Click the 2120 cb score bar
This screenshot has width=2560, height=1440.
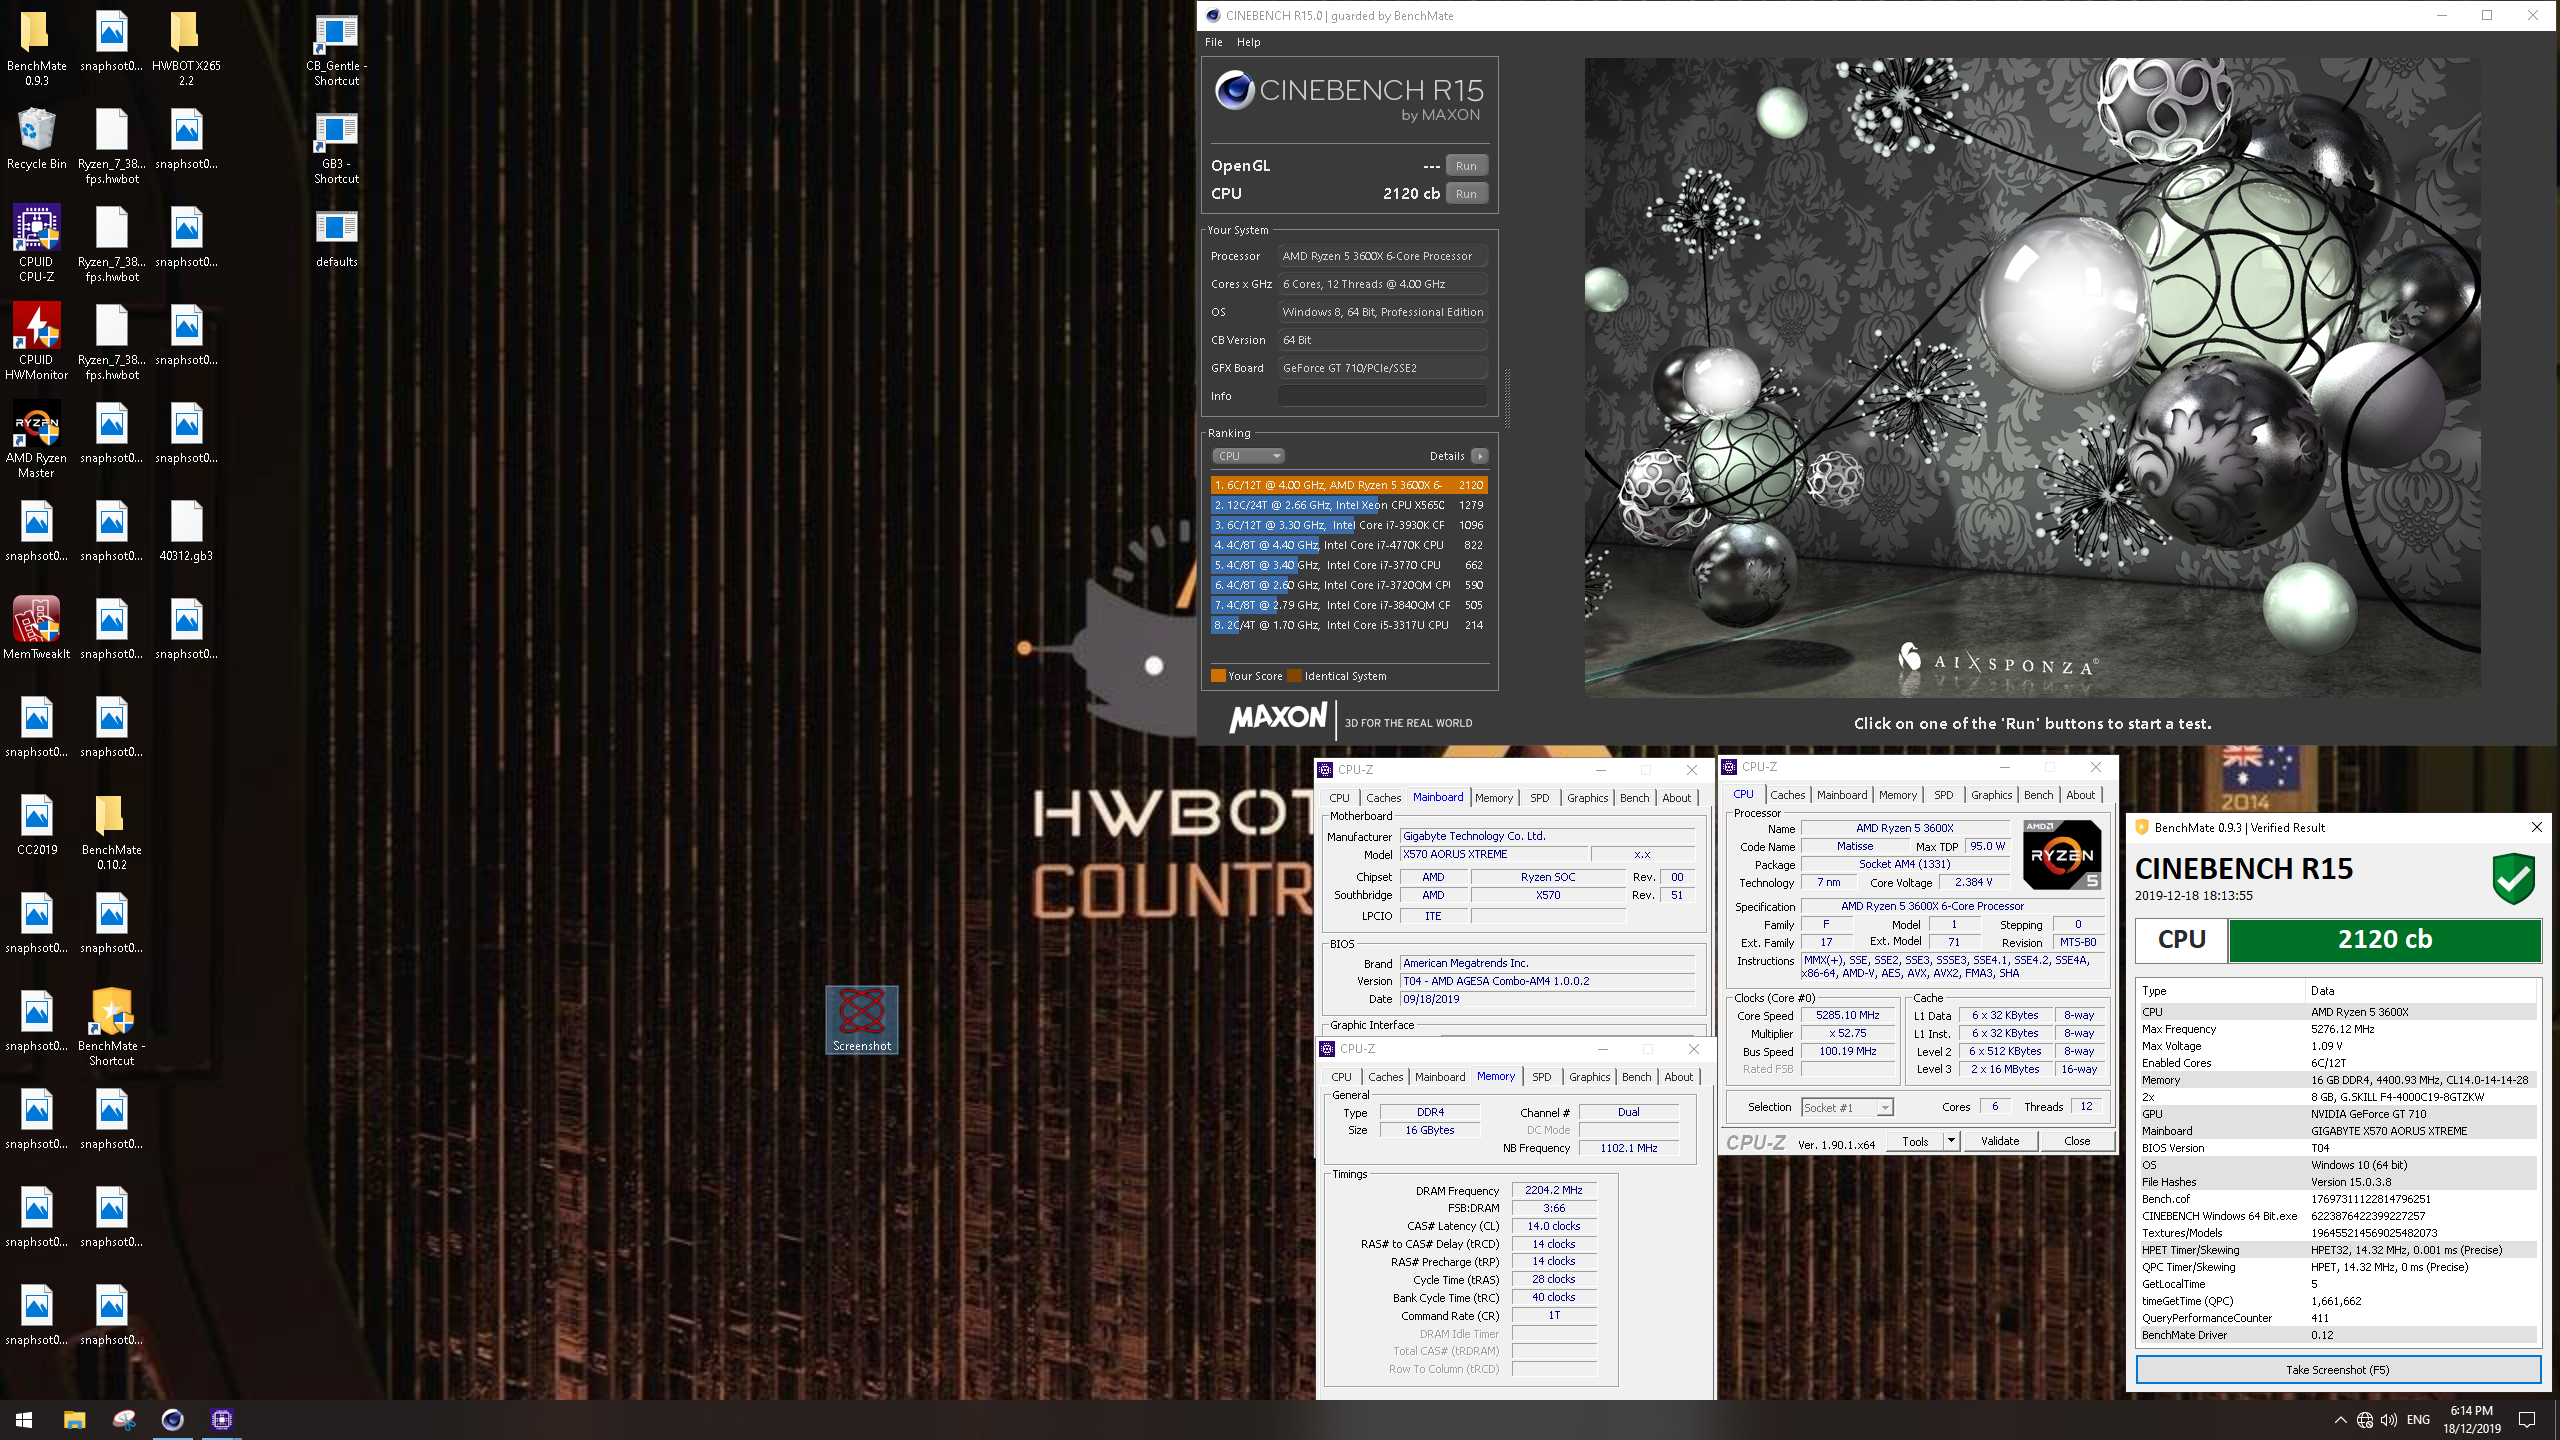[2385, 939]
